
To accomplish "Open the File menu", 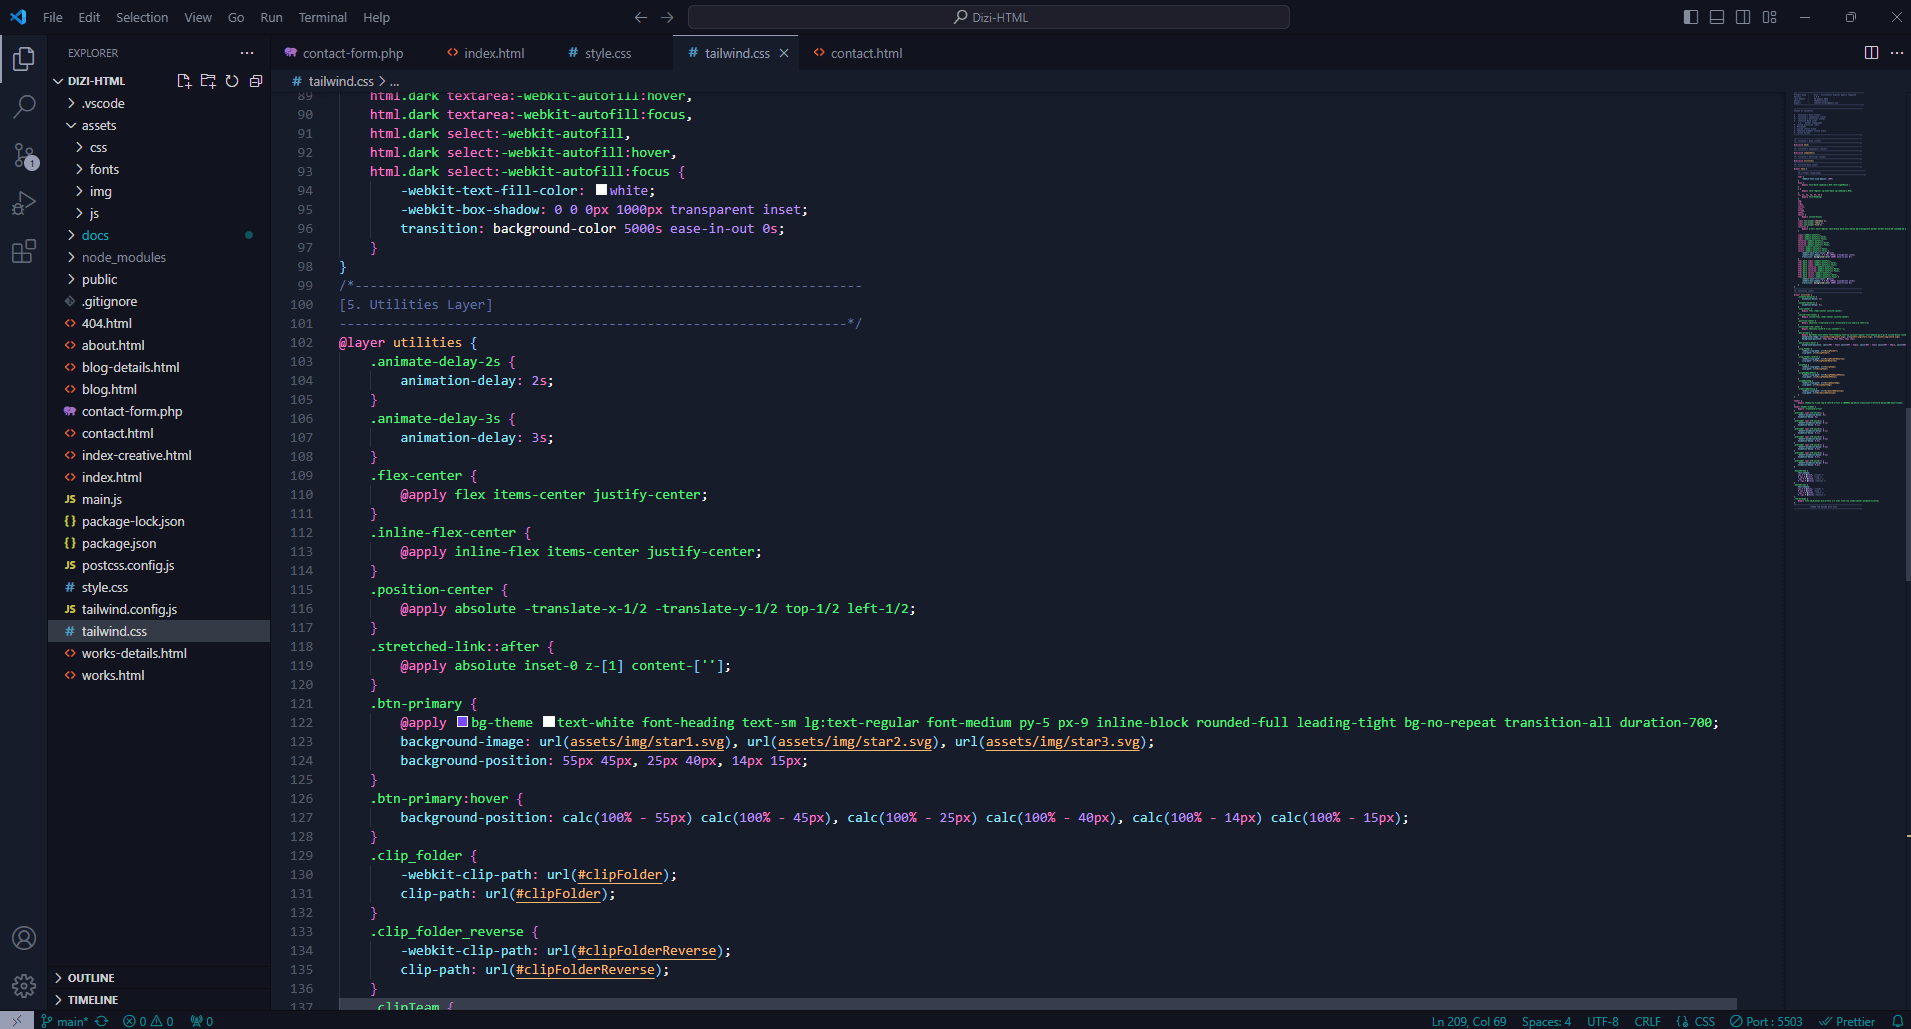I will (53, 17).
